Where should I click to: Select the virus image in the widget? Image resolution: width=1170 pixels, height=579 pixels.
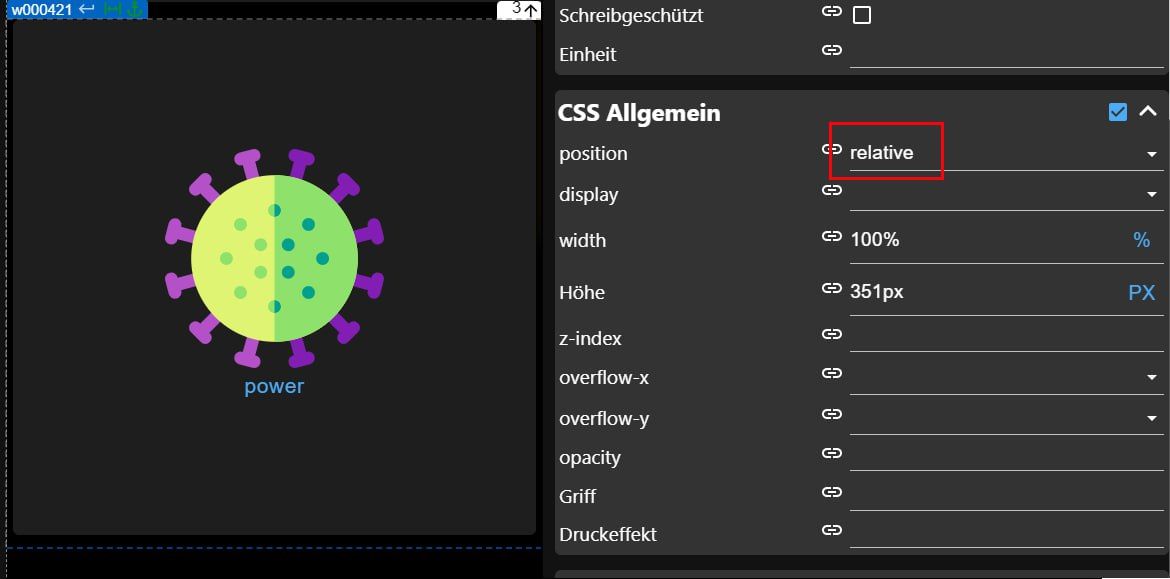coord(275,258)
